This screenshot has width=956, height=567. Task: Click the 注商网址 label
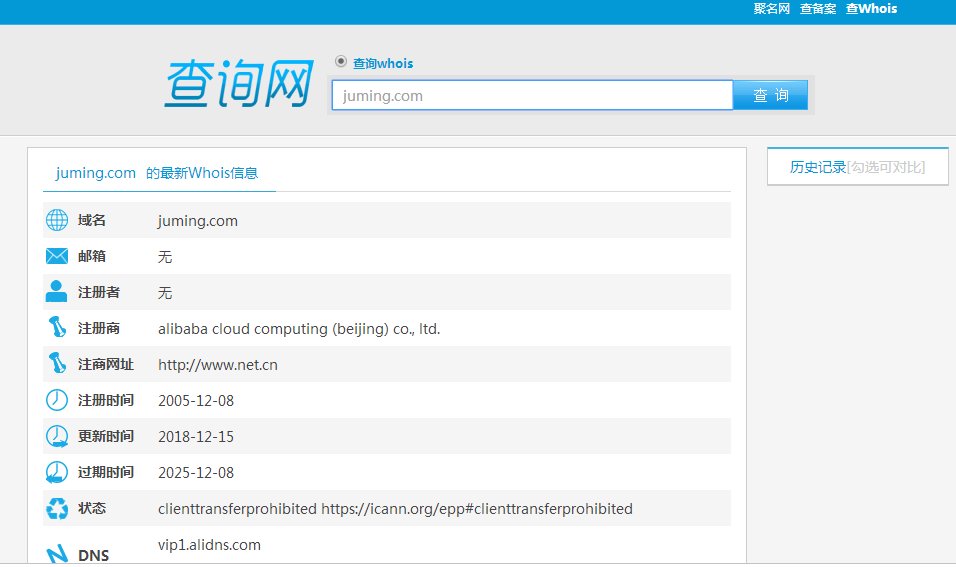click(105, 364)
